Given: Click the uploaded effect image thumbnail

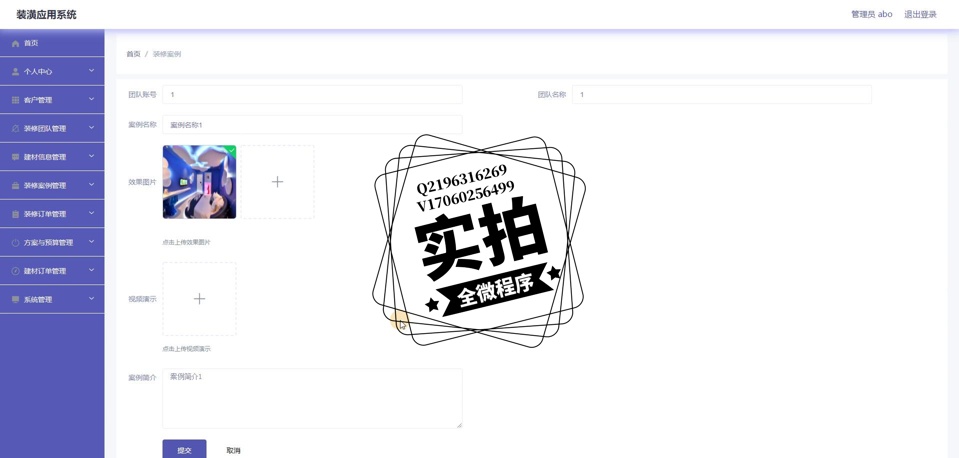Looking at the screenshot, I should tap(199, 182).
